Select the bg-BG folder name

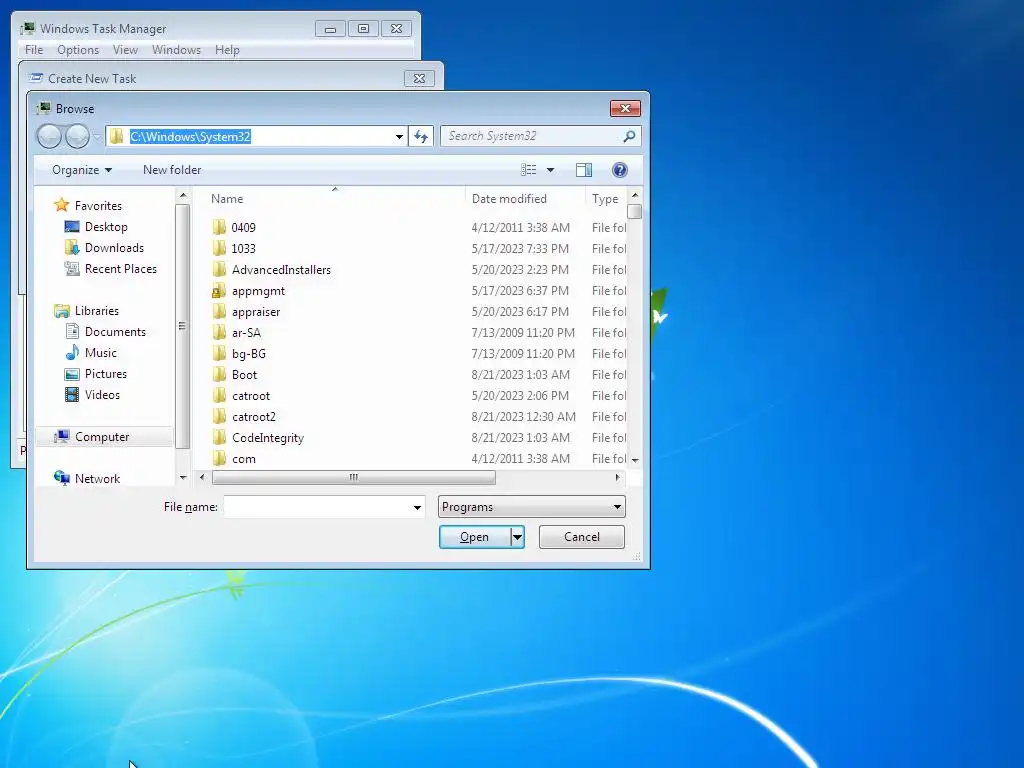tap(249, 353)
